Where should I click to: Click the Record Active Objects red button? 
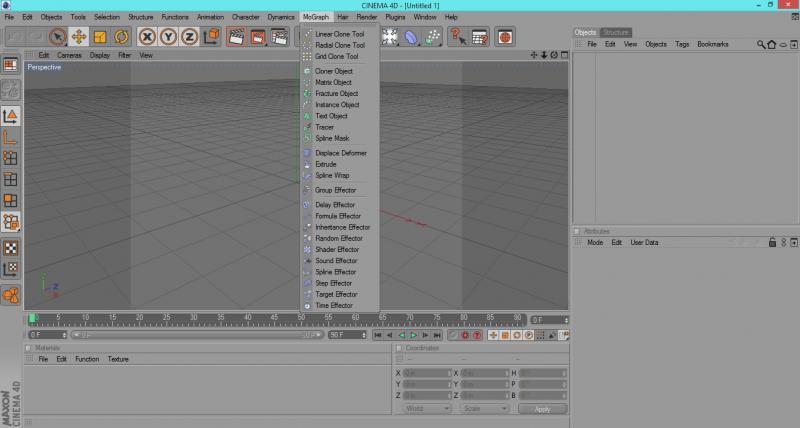[465, 335]
